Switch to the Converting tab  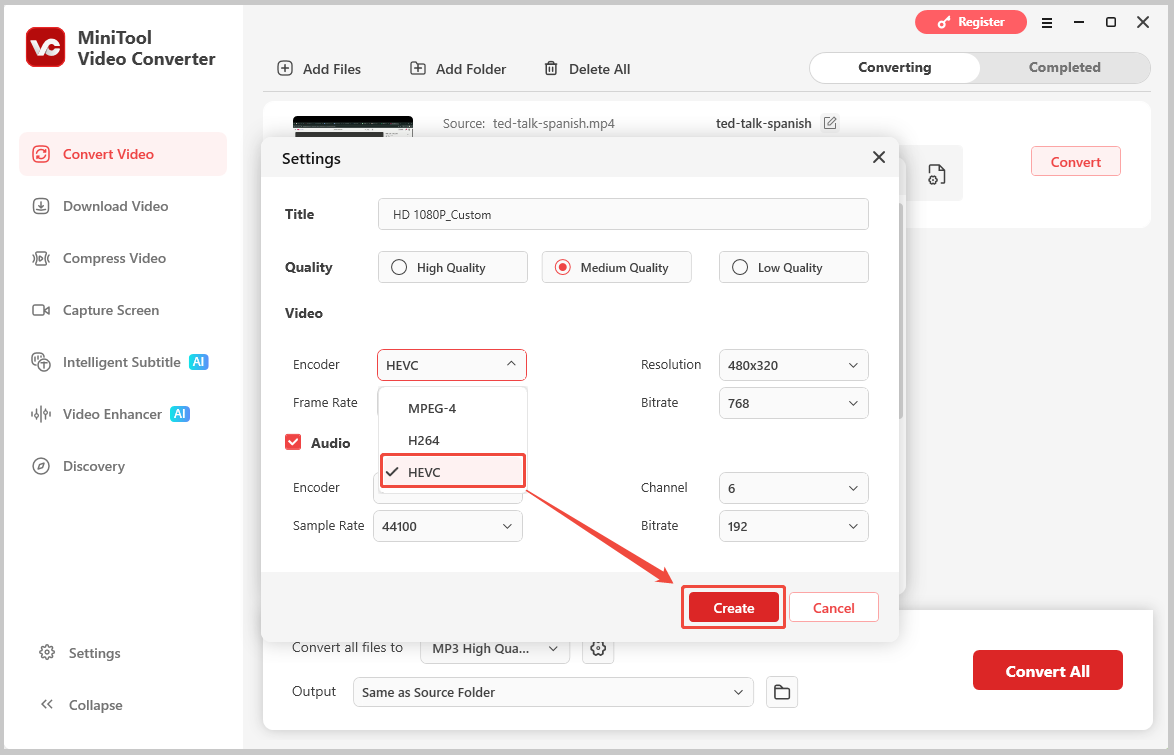point(895,67)
